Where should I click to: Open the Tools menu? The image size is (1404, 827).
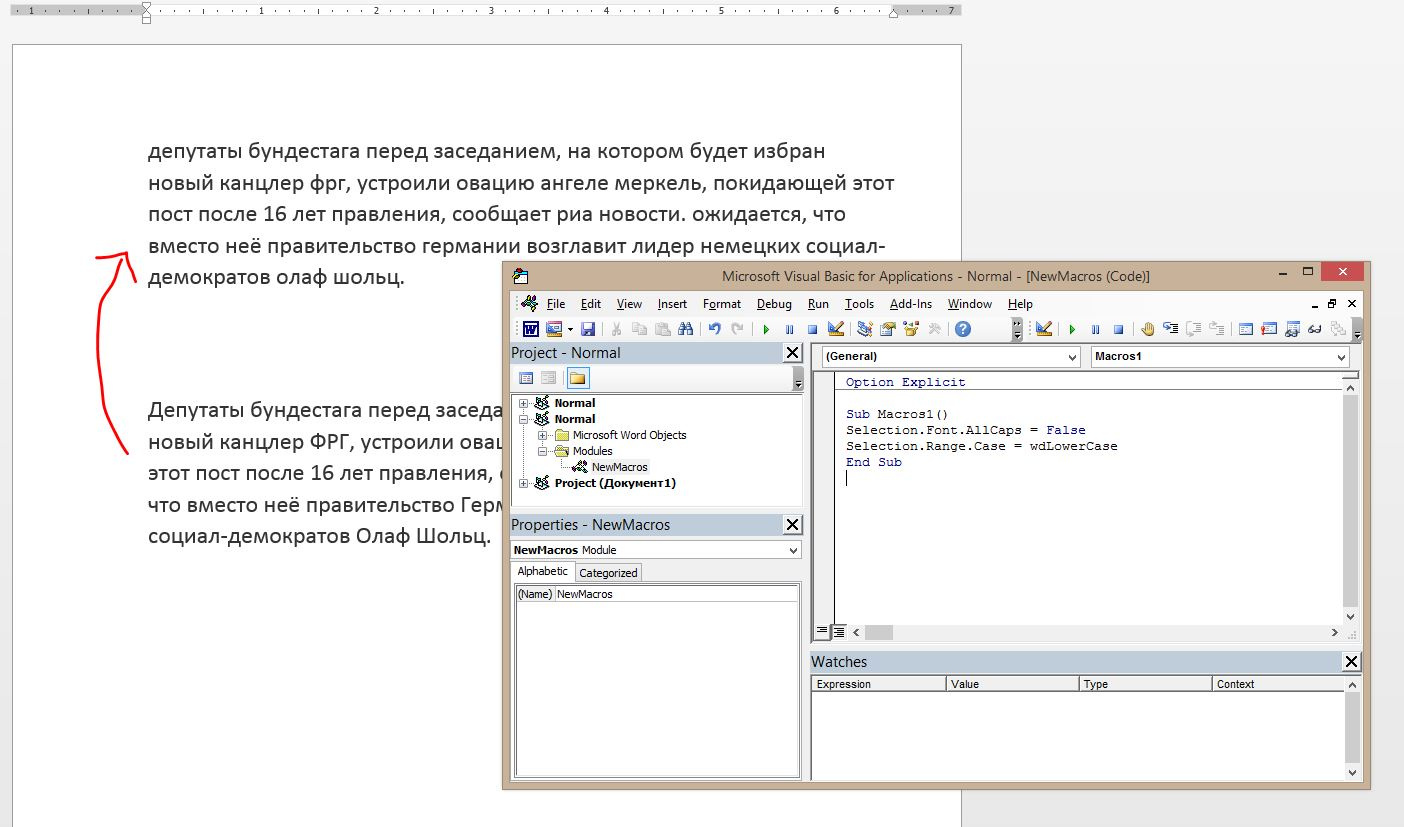859,304
